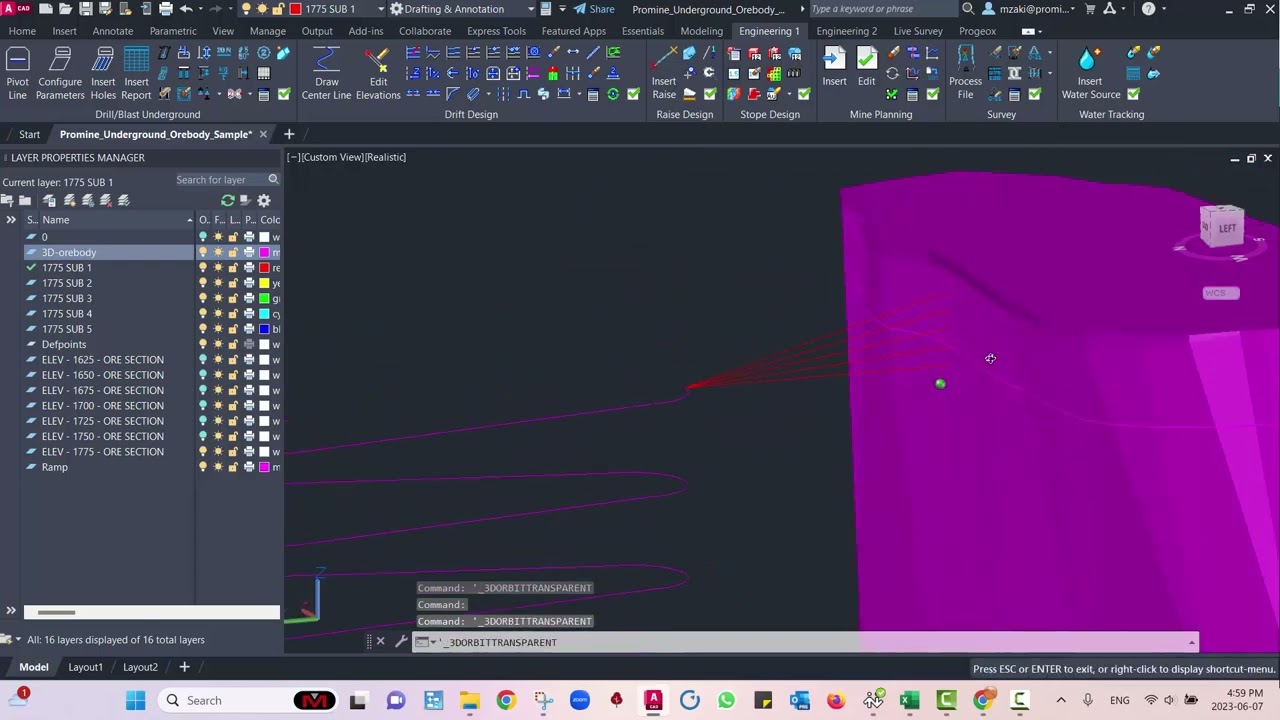Expand command line history arrow
The height and width of the screenshot is (720, 1280).
tap(1192, 642)
